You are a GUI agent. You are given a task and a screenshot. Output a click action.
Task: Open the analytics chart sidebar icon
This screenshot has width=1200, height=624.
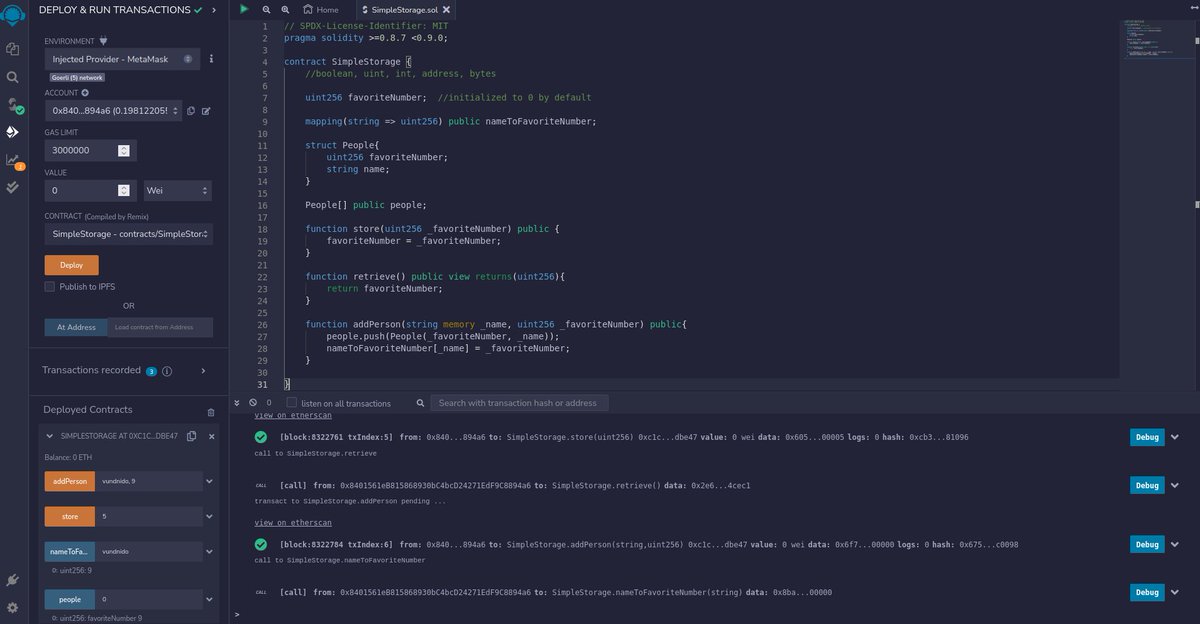[x=13, y=160]
